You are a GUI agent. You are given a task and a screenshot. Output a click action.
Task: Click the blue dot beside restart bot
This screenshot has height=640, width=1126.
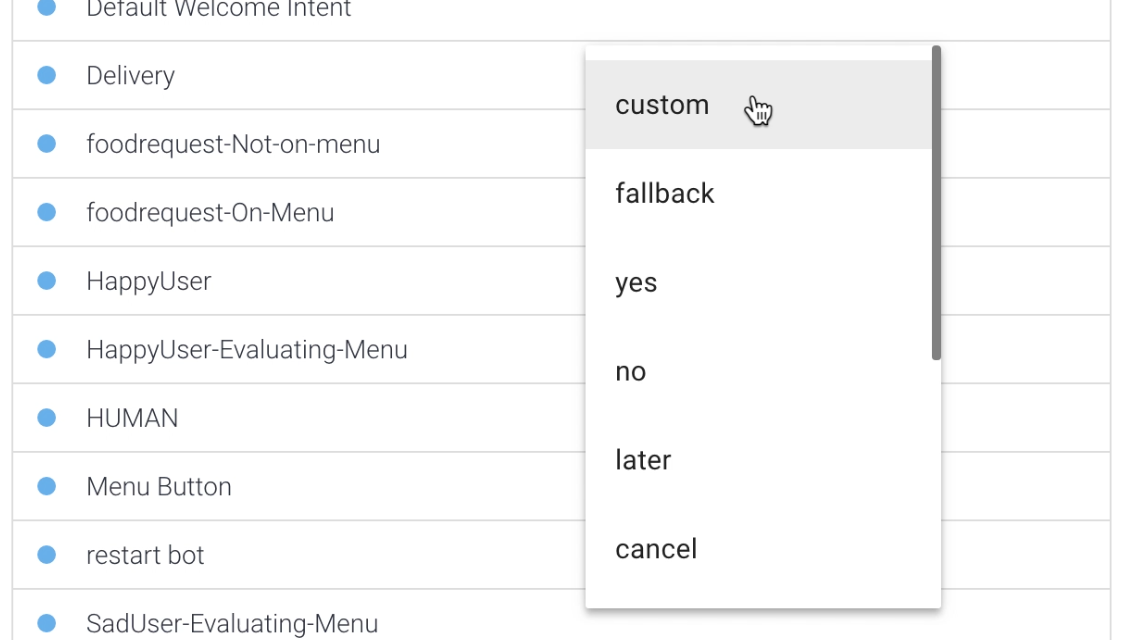46,555
